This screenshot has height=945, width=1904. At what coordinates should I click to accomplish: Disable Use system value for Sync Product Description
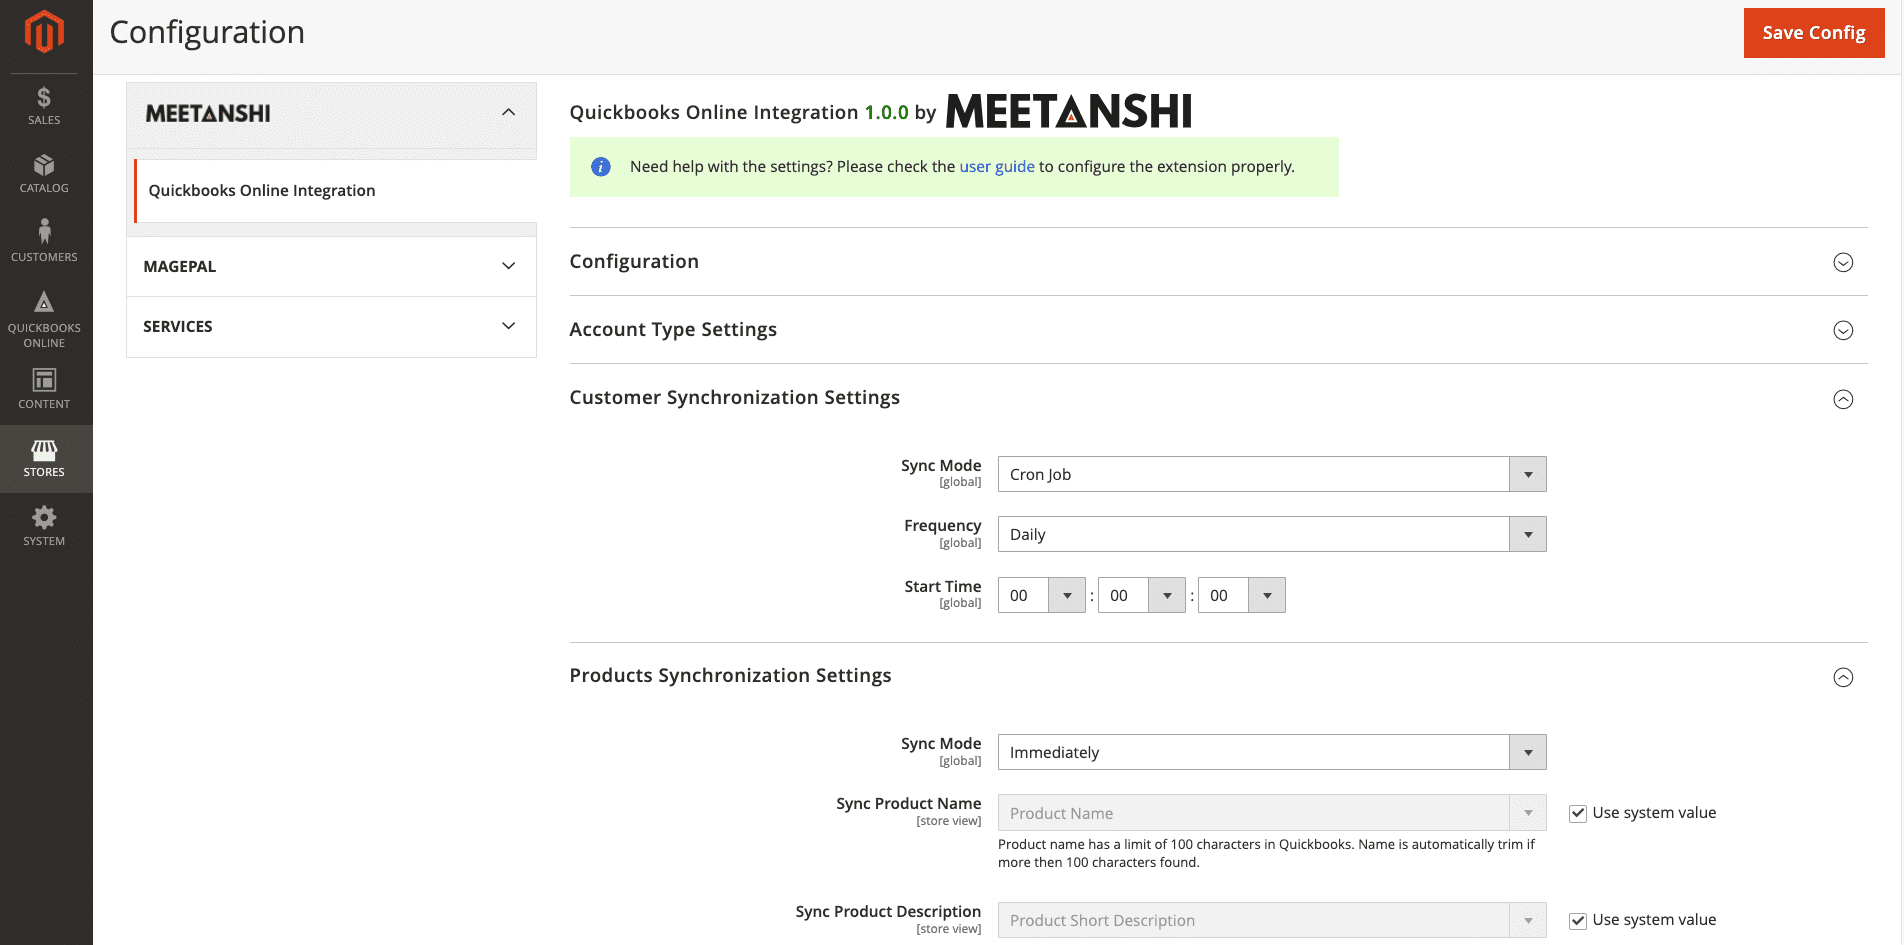(x=1577, y=920)
